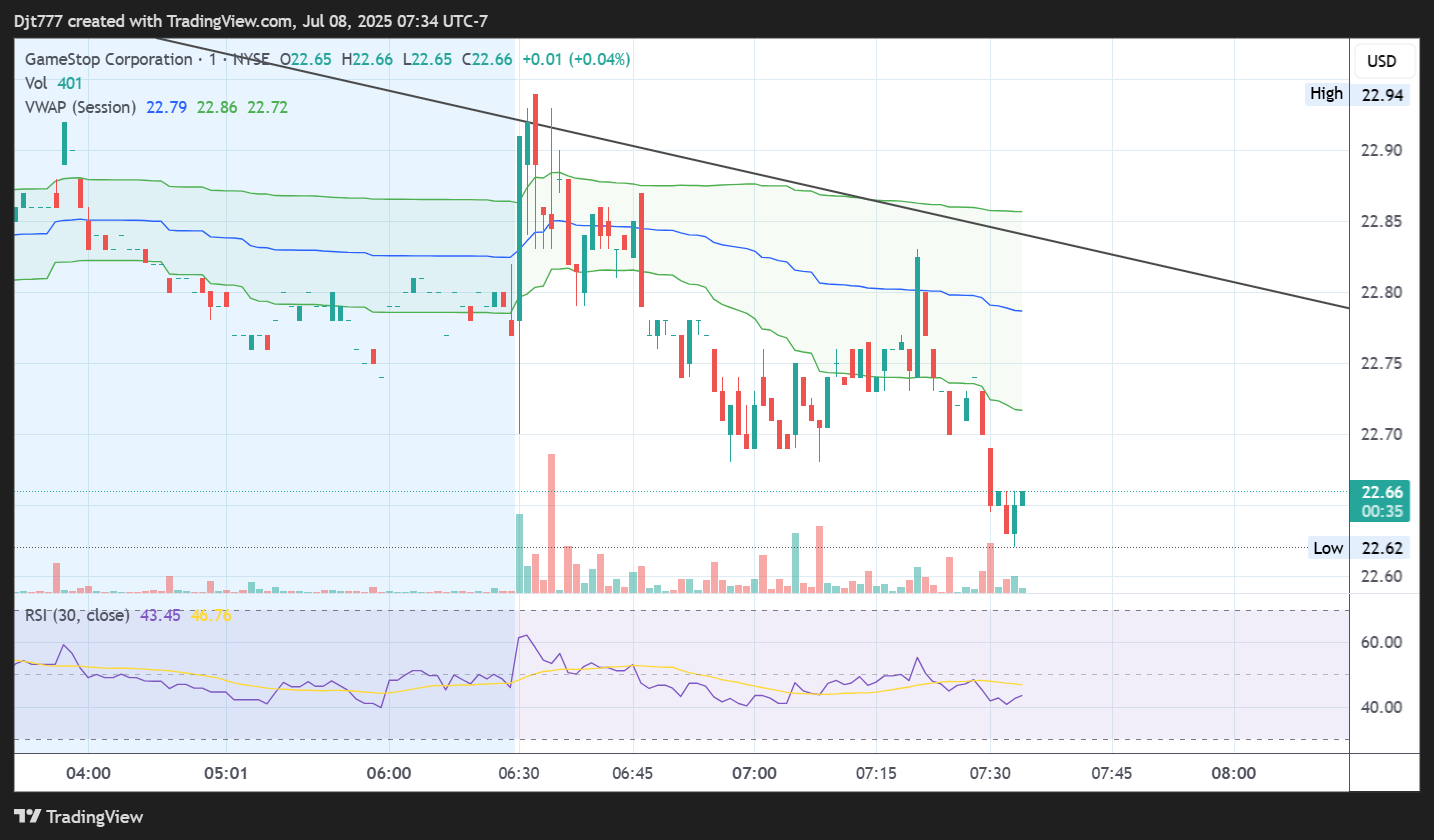
Task: Click the RSI 60.00 axis label
Action: point(1381,642)
